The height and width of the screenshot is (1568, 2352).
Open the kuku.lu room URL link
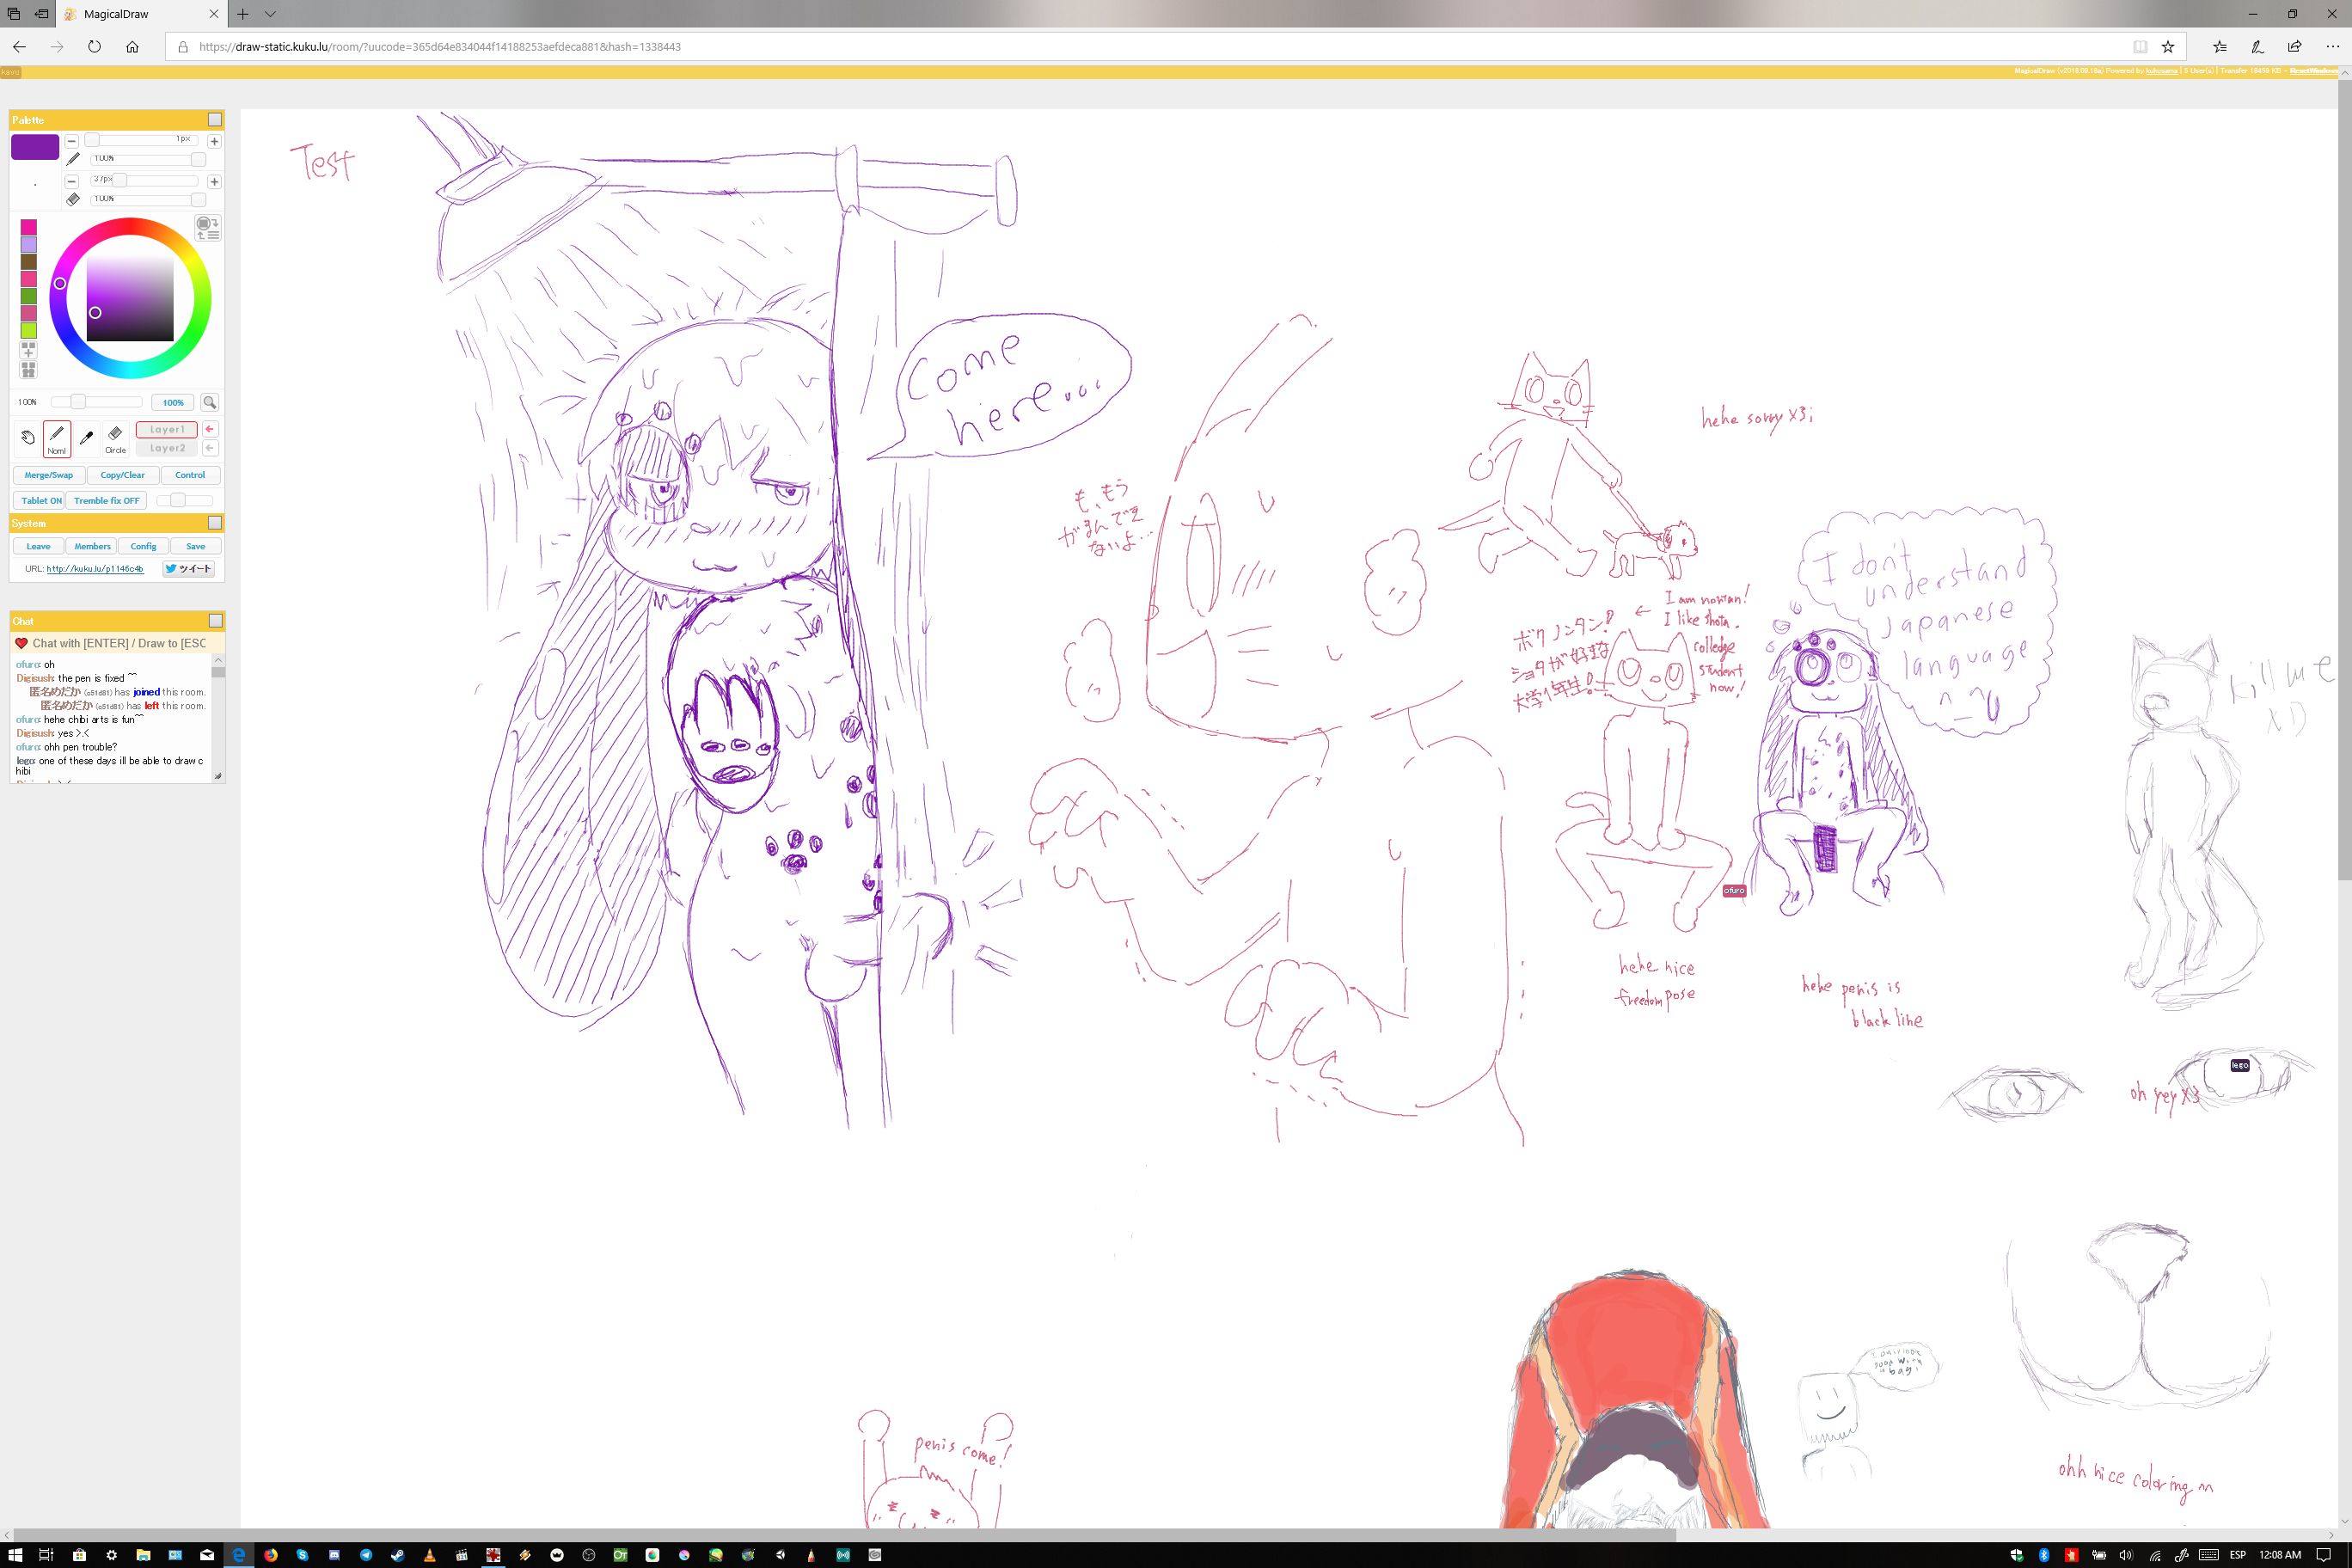pos(95,569)
